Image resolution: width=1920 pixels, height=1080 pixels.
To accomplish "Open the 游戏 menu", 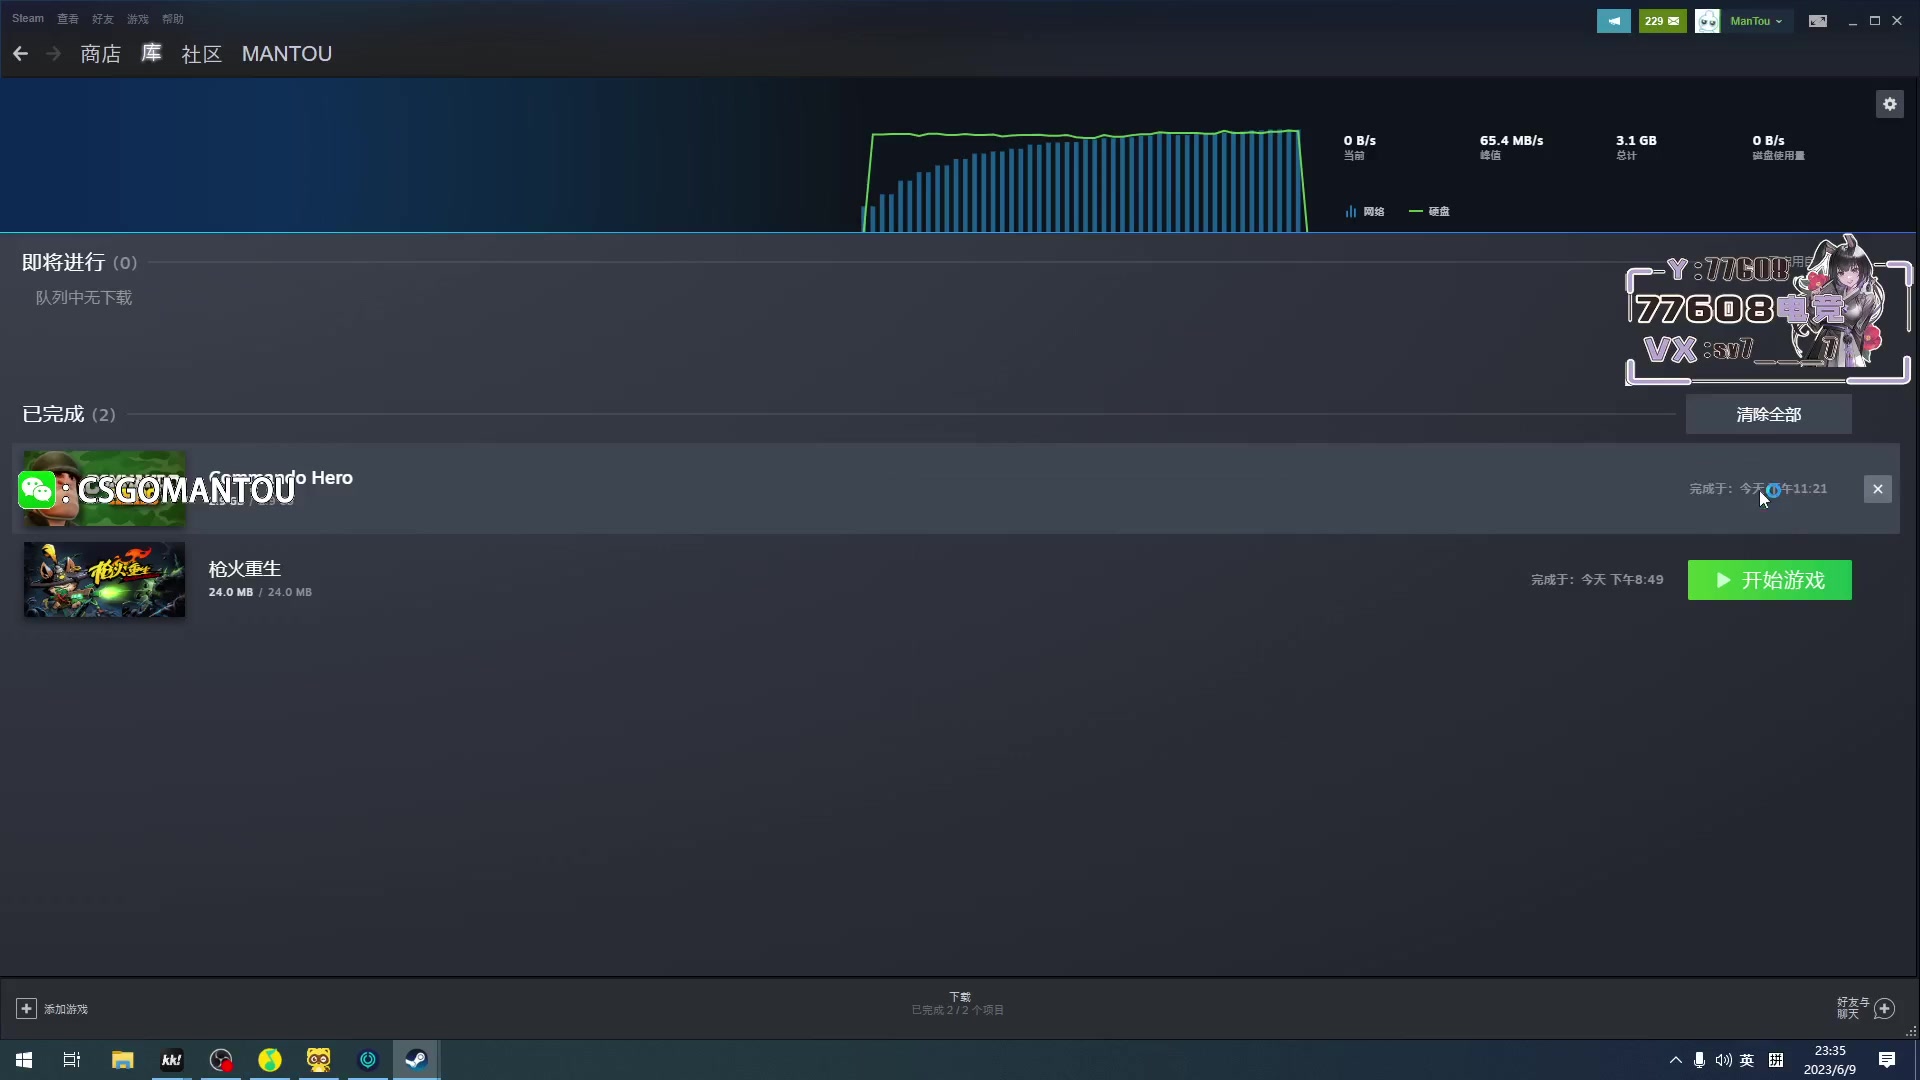I will coord(137,19).
